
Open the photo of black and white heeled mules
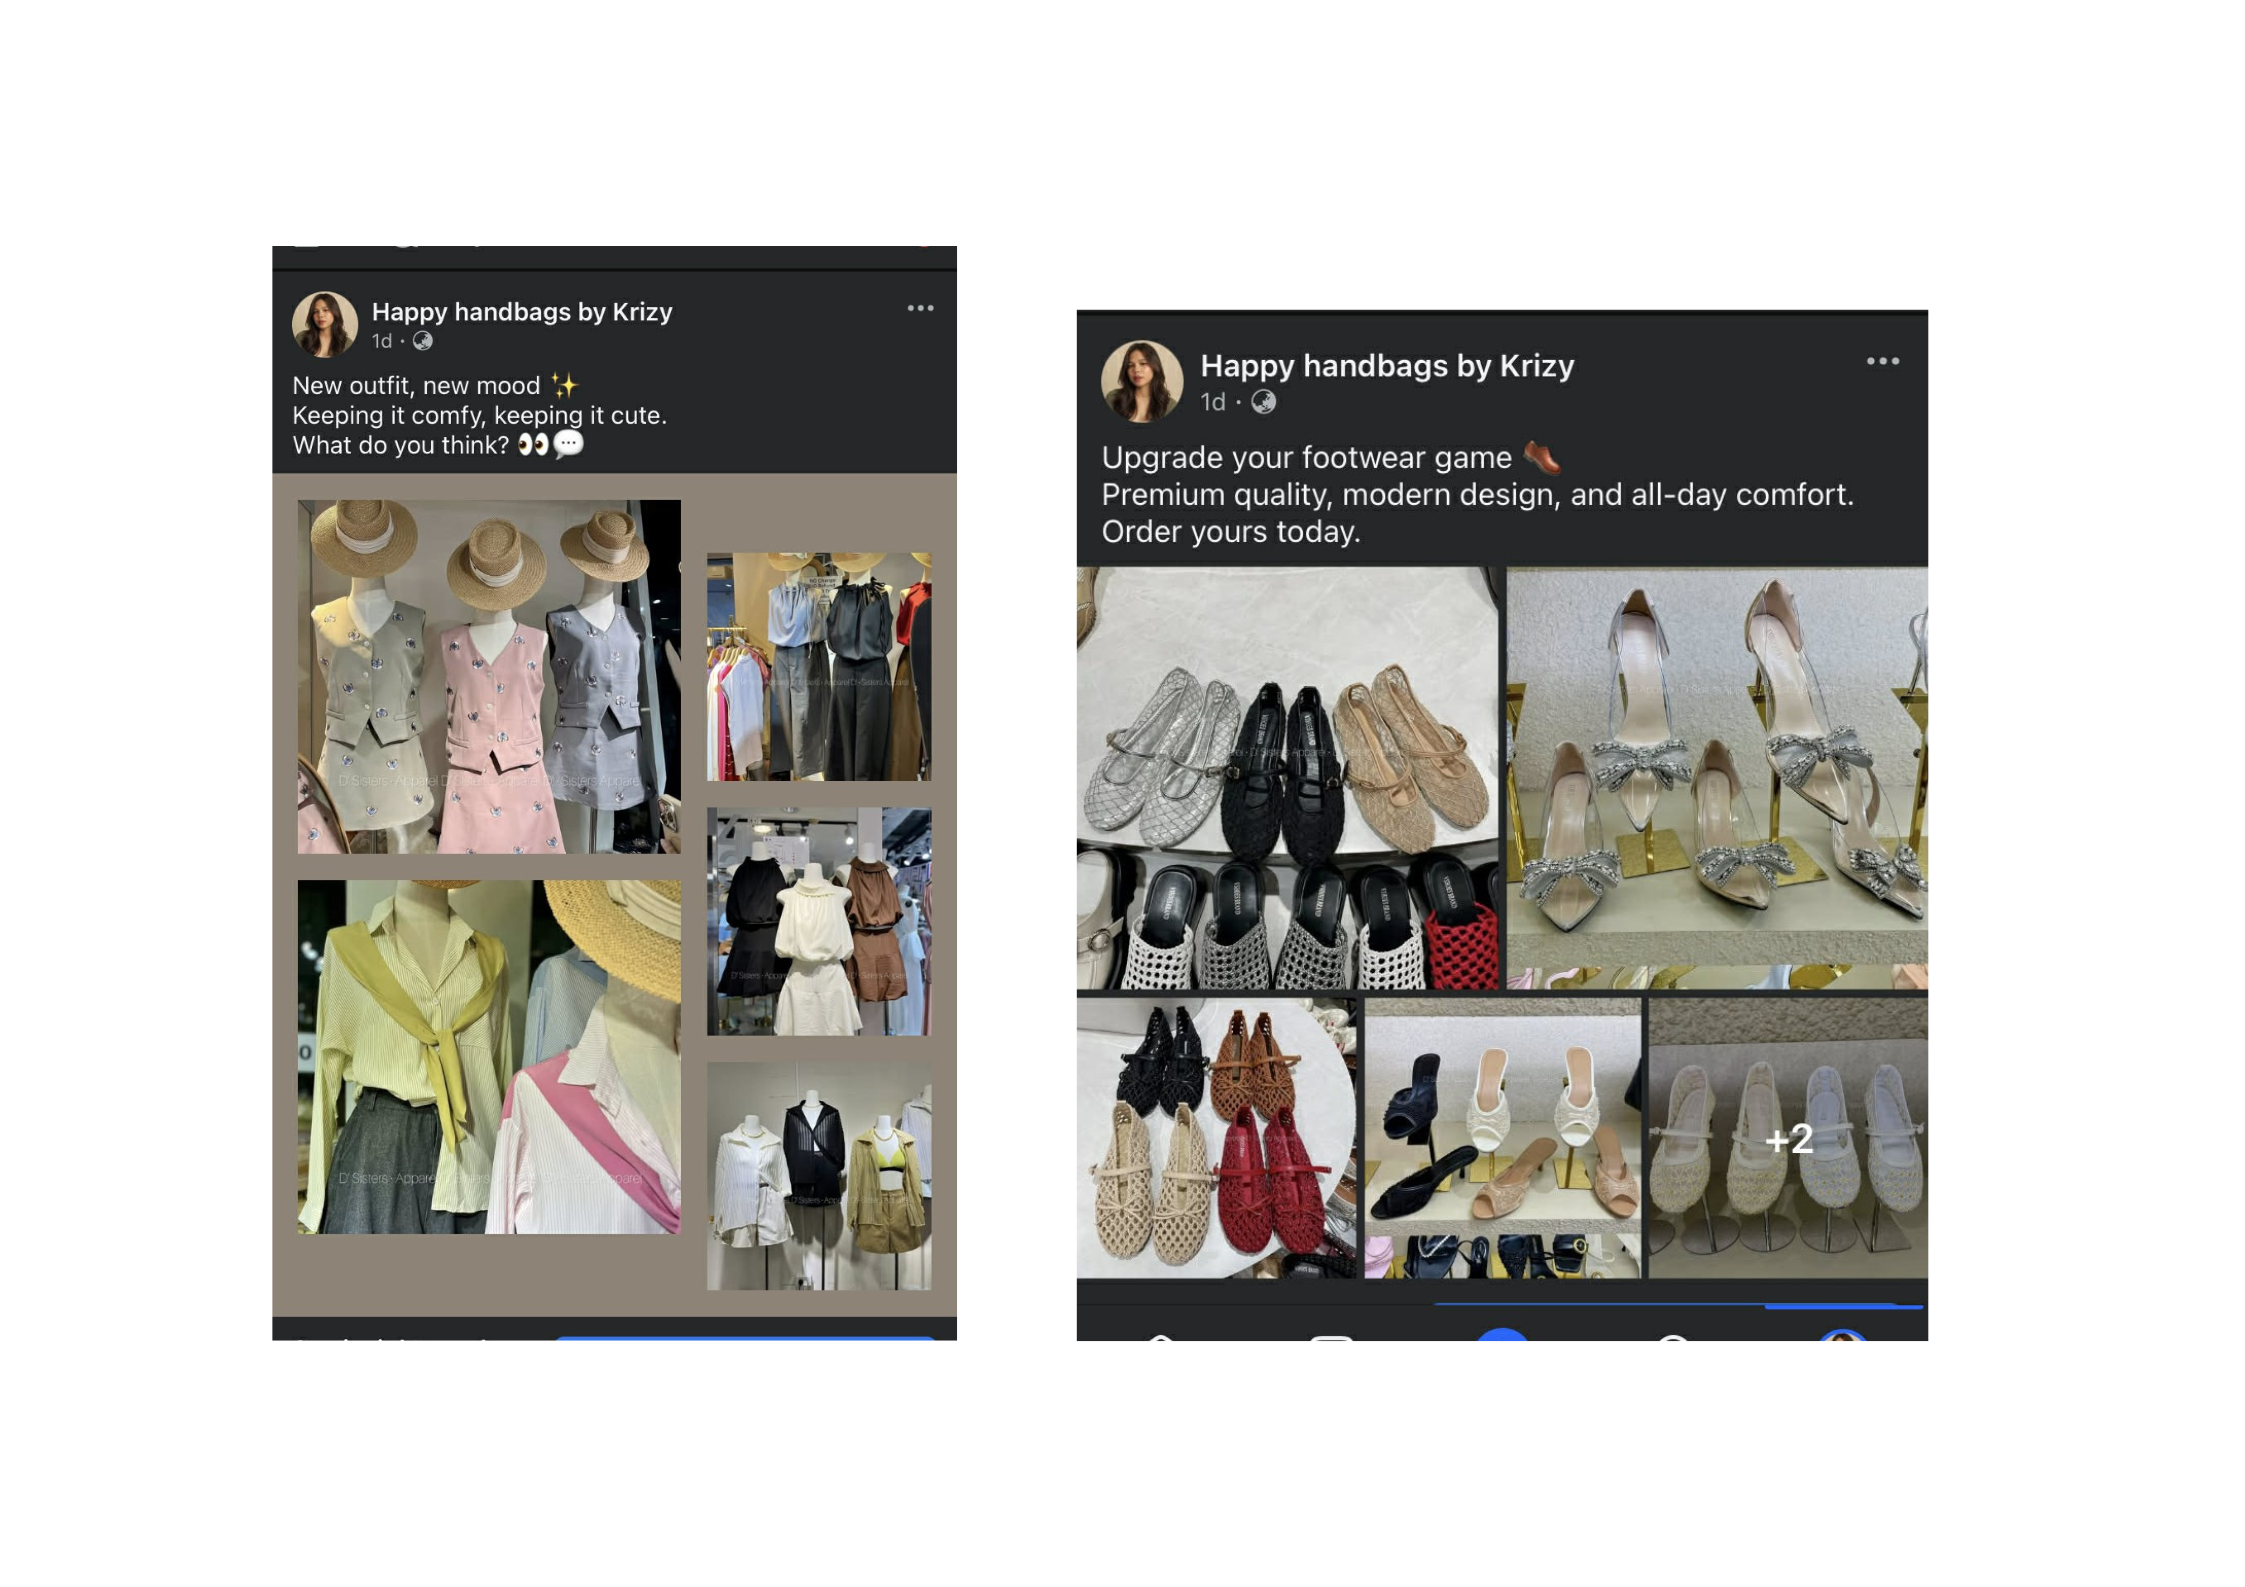coord(1501,1138)
